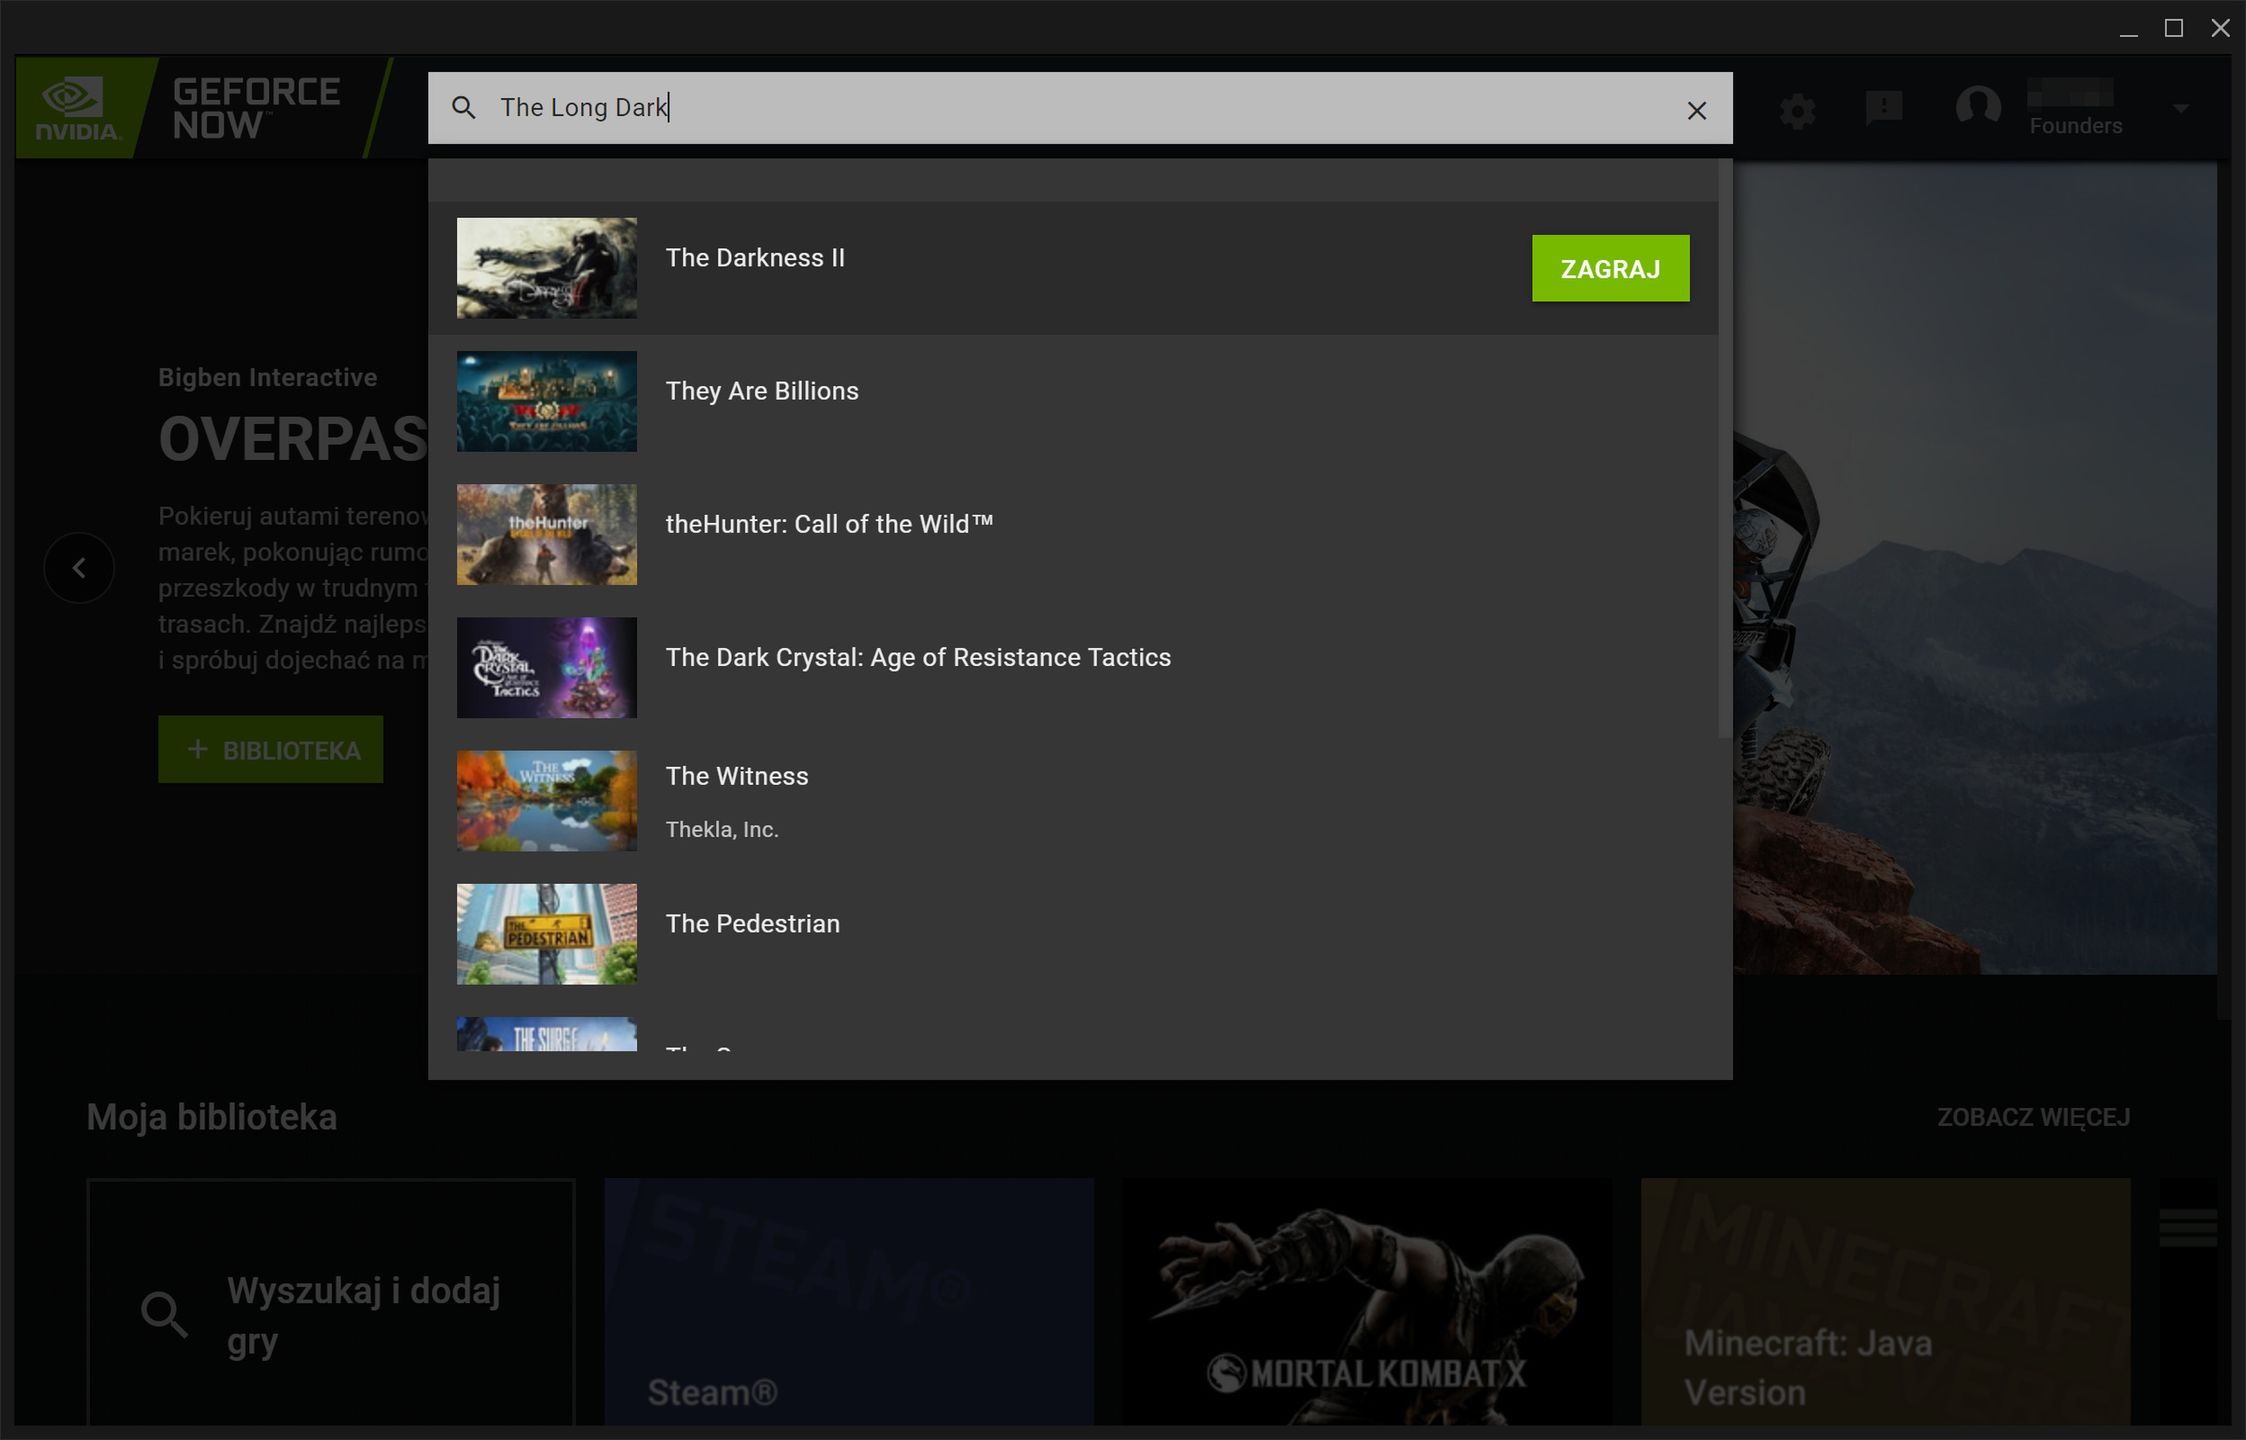The height and width of the screenshot is (1440, 2246).
Task: Open the Steam library tile
Action: coord(849,1302)
